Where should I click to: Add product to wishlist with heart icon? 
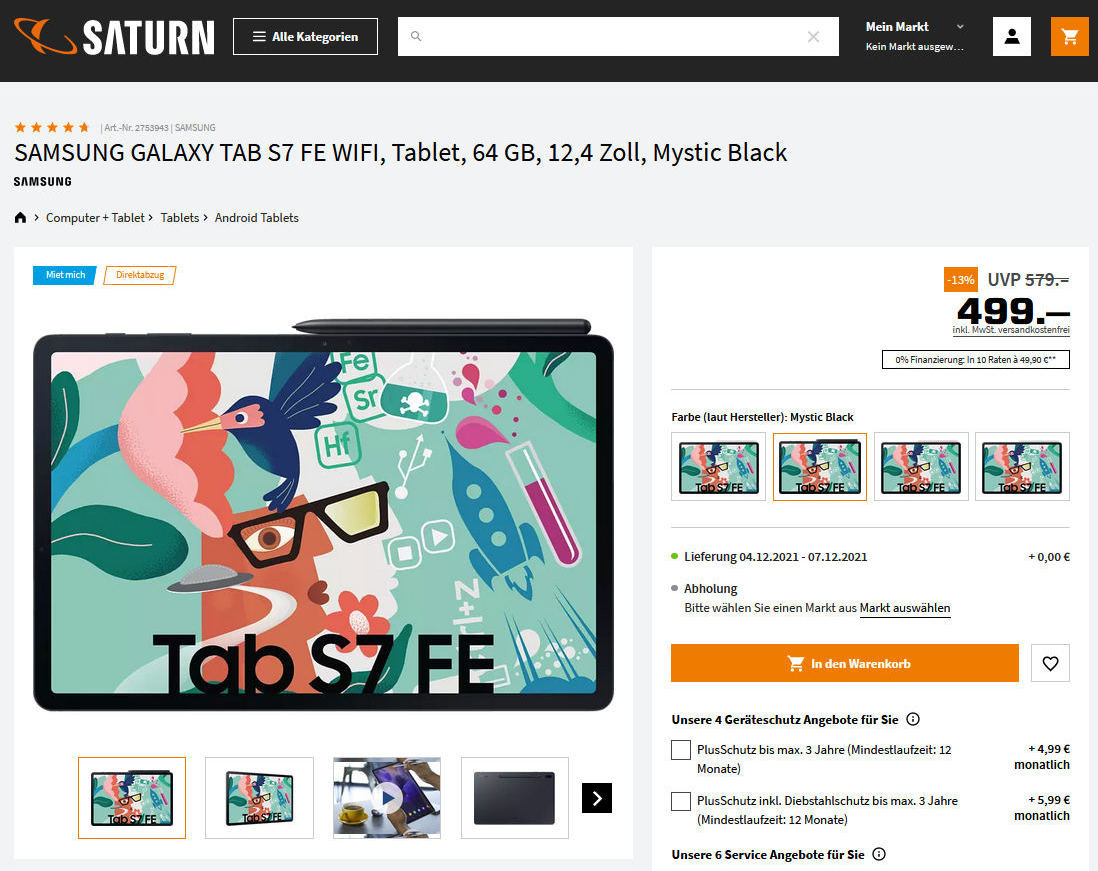click(x=1050, y=662)
